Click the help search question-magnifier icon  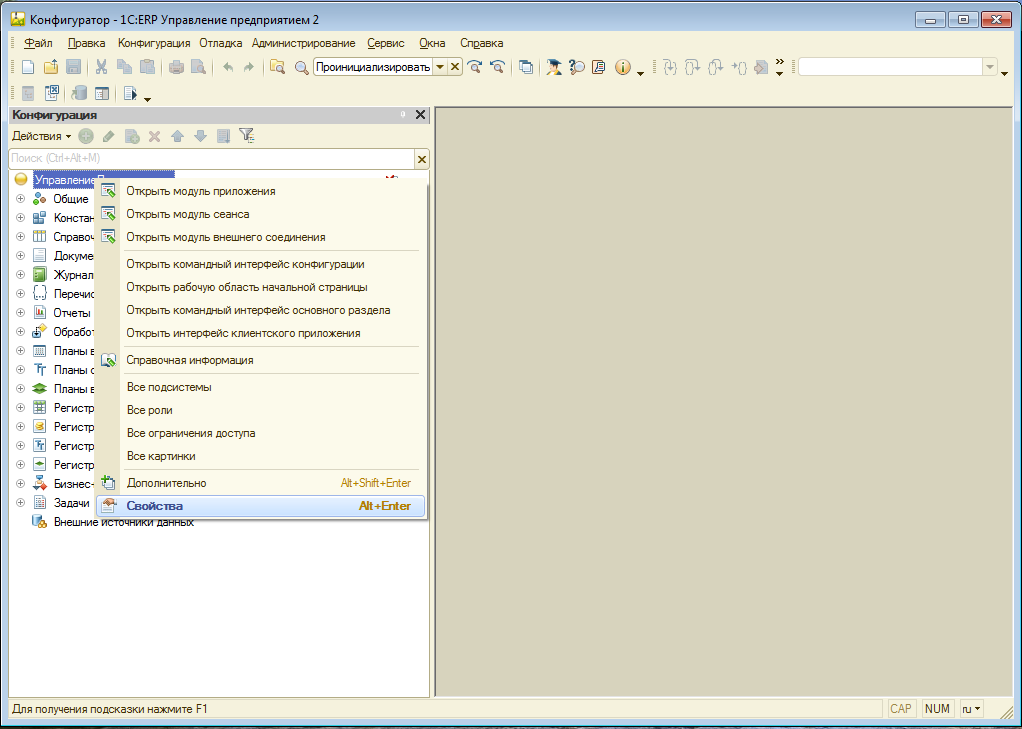pos(577,67)
